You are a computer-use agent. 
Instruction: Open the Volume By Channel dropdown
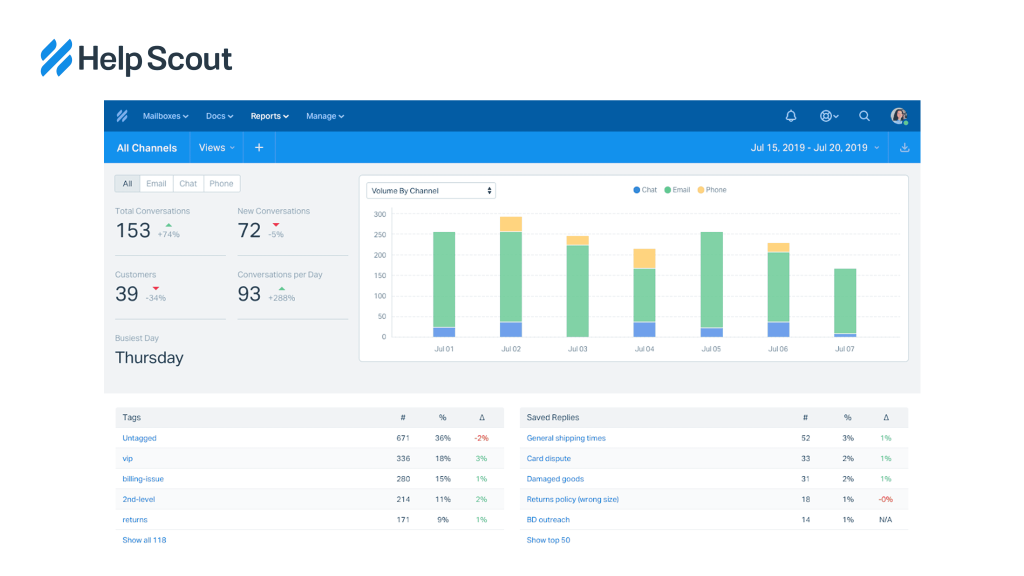point(431,190)
